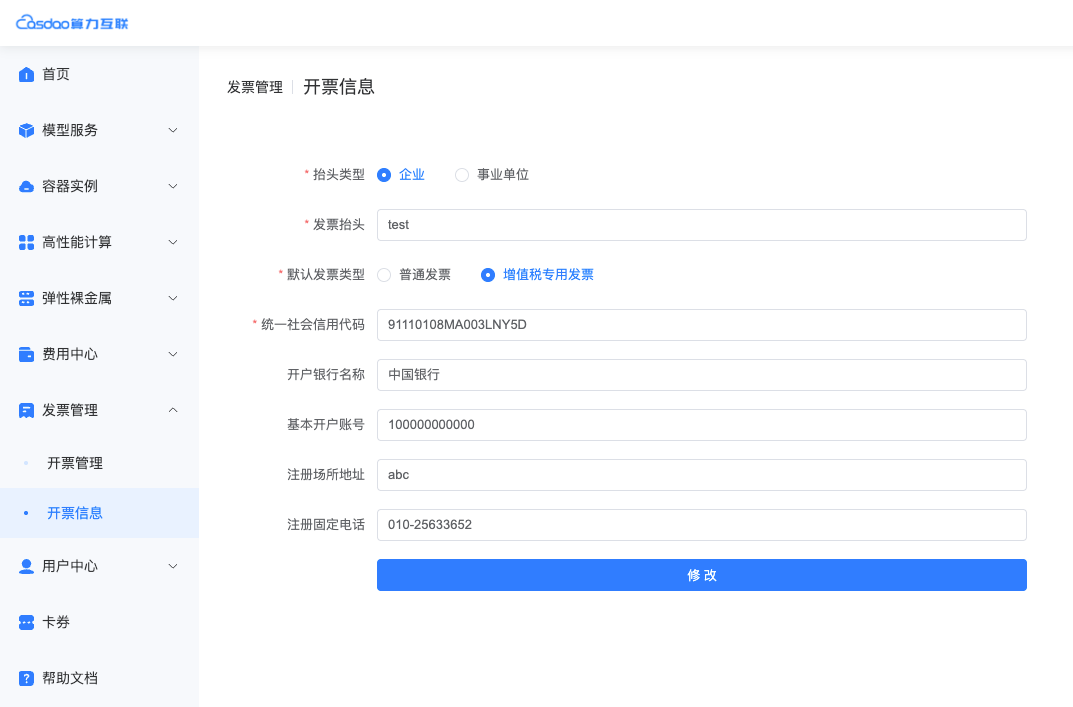Click the 开票信息 page title text

(x=339, y=87)
